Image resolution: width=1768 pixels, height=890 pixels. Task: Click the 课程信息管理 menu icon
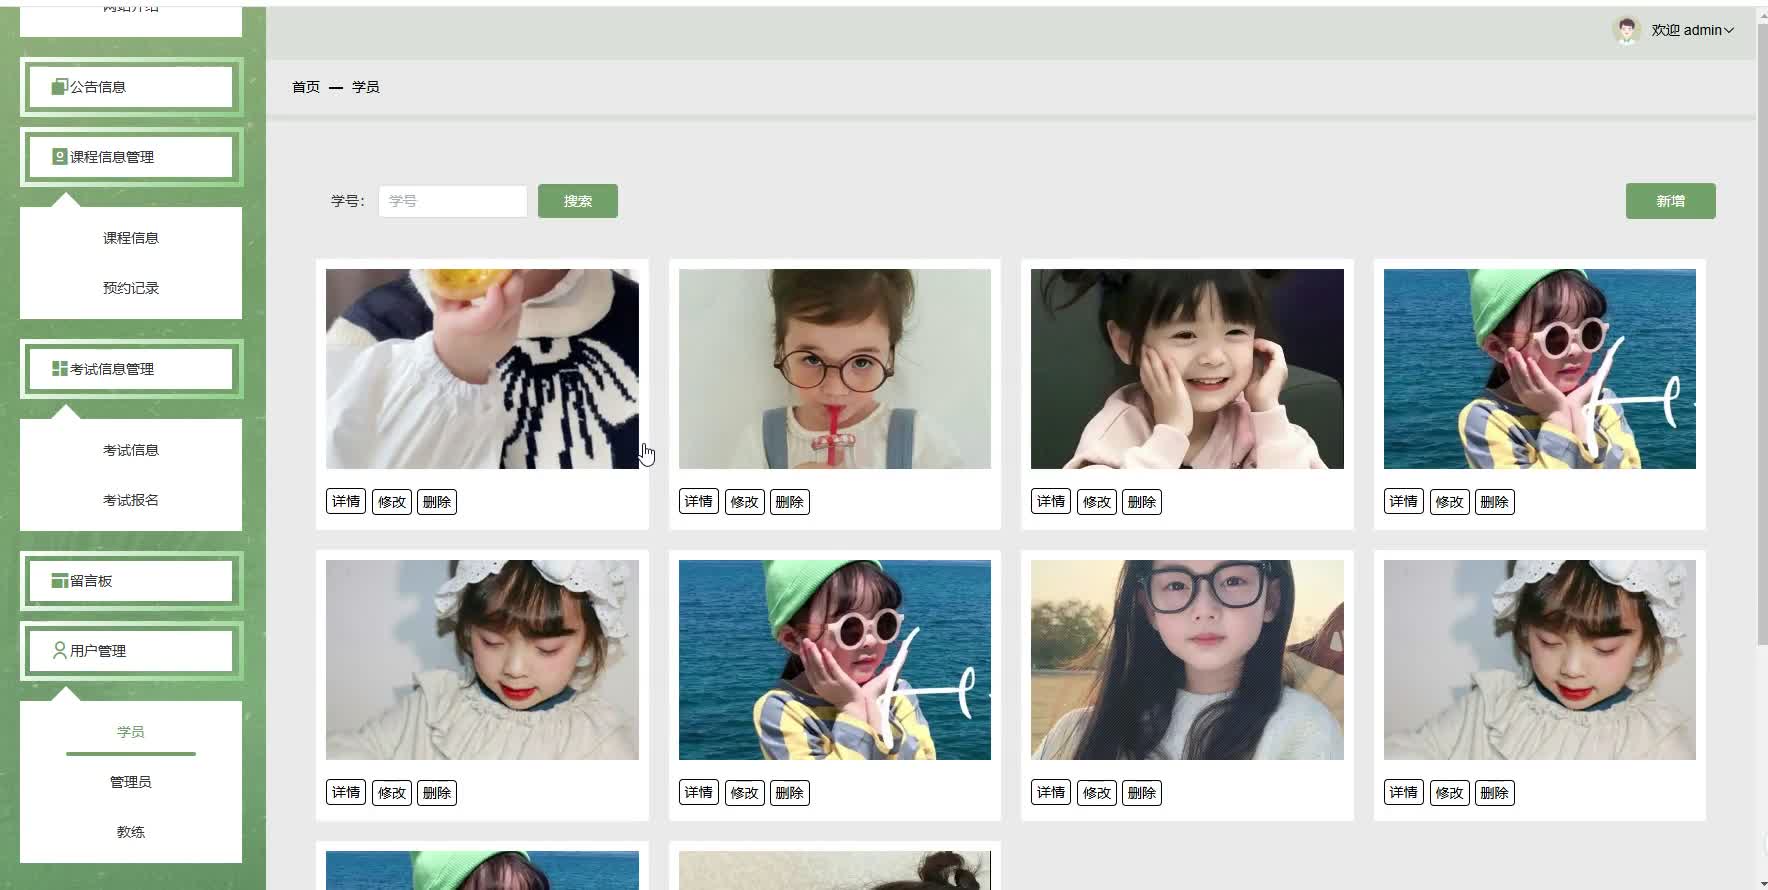[x=60, y=157]
